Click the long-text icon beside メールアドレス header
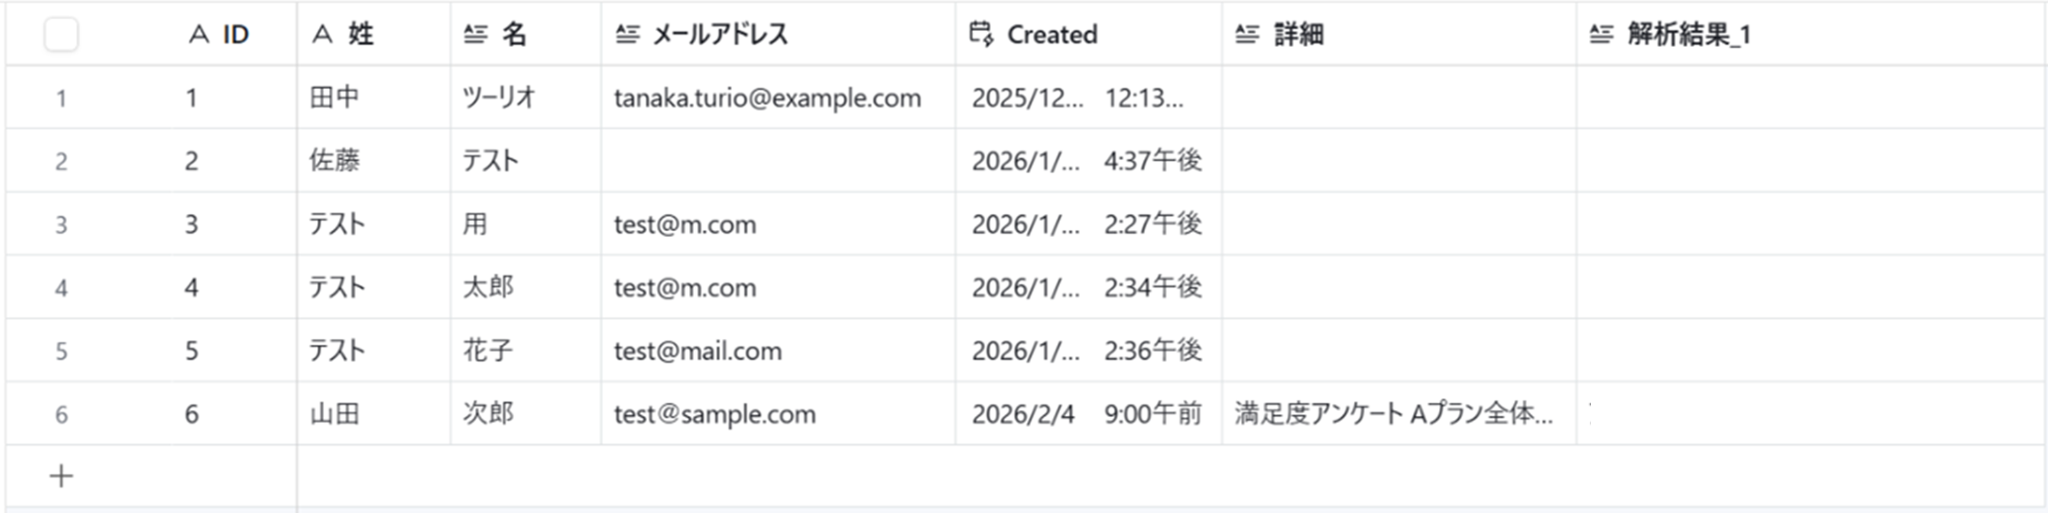Image resolution: width=2048 pixels, height=513 pixels. pos(627,35)
